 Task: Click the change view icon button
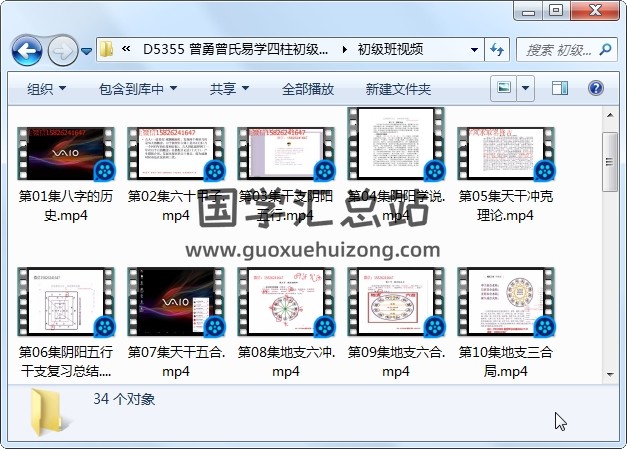(x=504, y=88)
